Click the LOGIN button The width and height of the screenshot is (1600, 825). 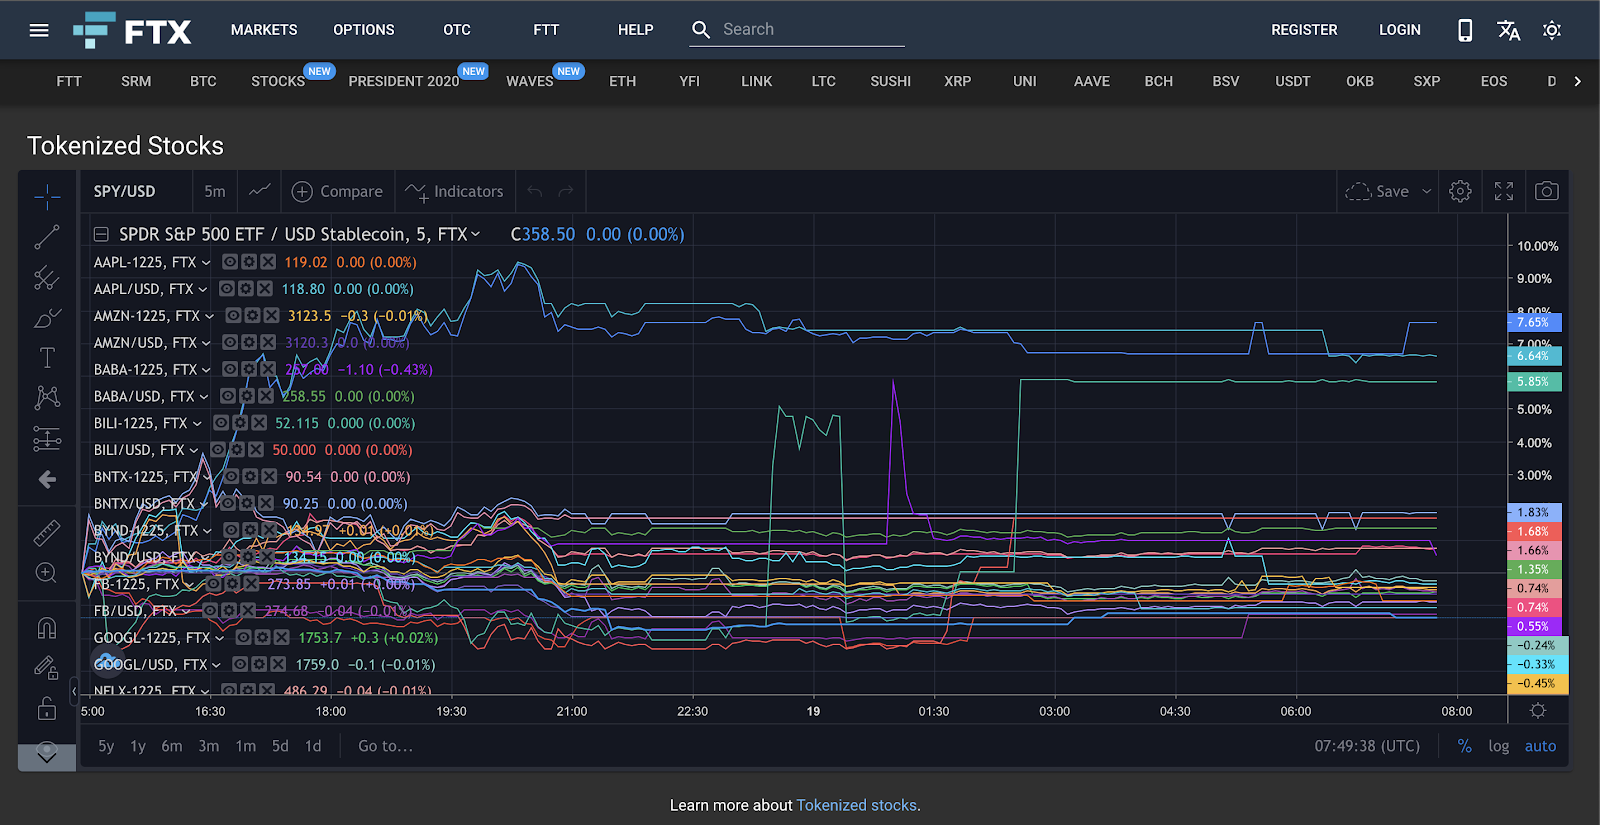tap(1400, 30)
